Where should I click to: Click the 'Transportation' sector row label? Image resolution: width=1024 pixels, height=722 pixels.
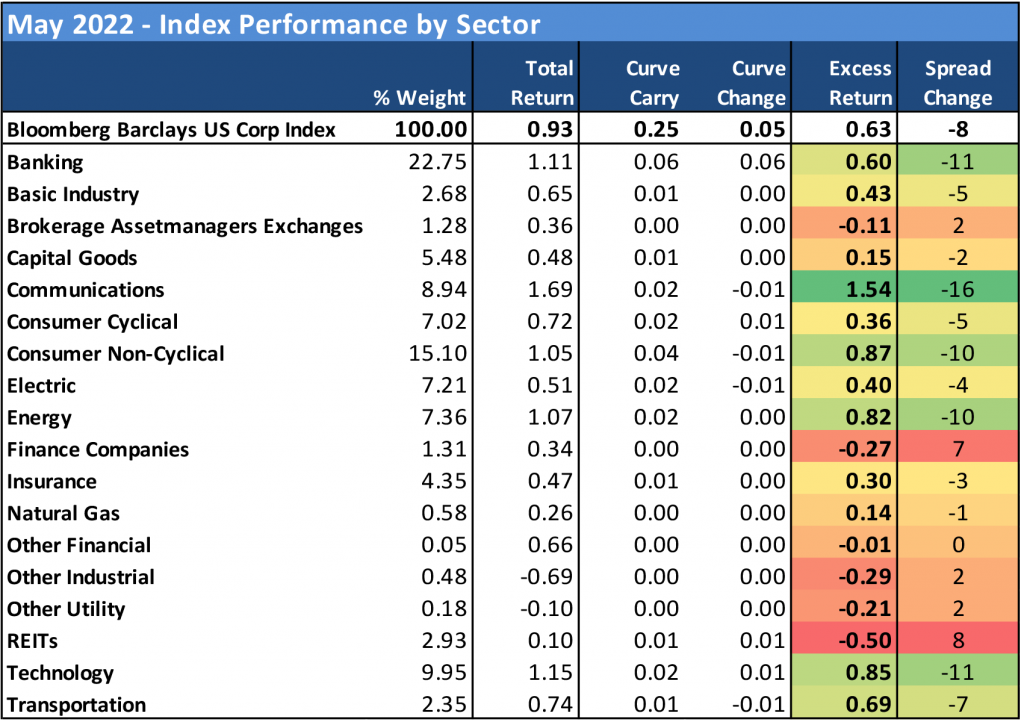(76, 705)
